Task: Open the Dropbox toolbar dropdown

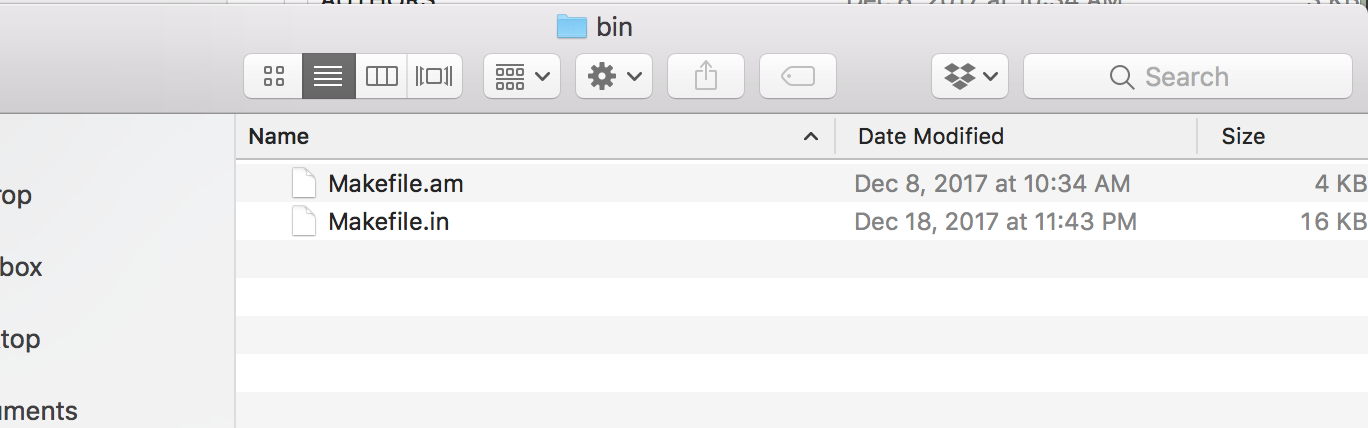Action: click(969, 76)
